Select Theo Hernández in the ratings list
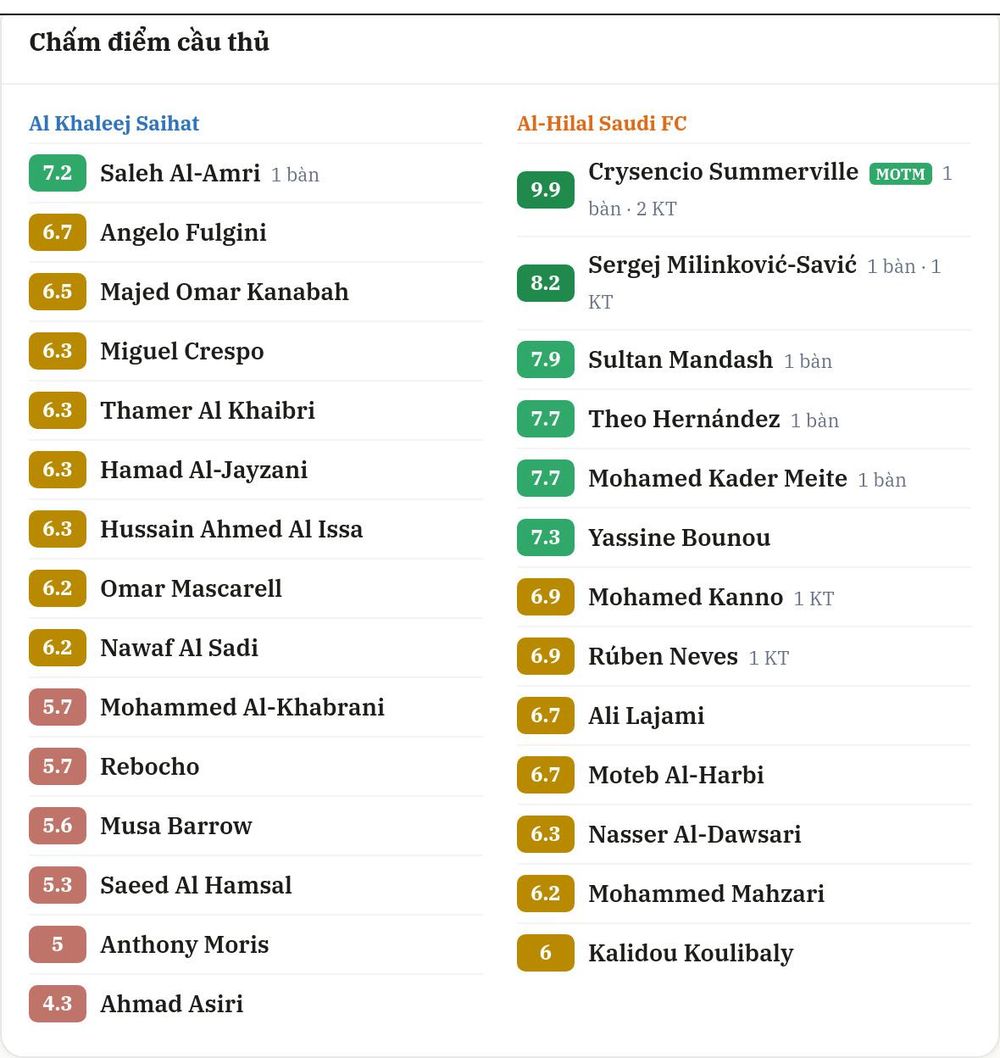 (684, 419)
